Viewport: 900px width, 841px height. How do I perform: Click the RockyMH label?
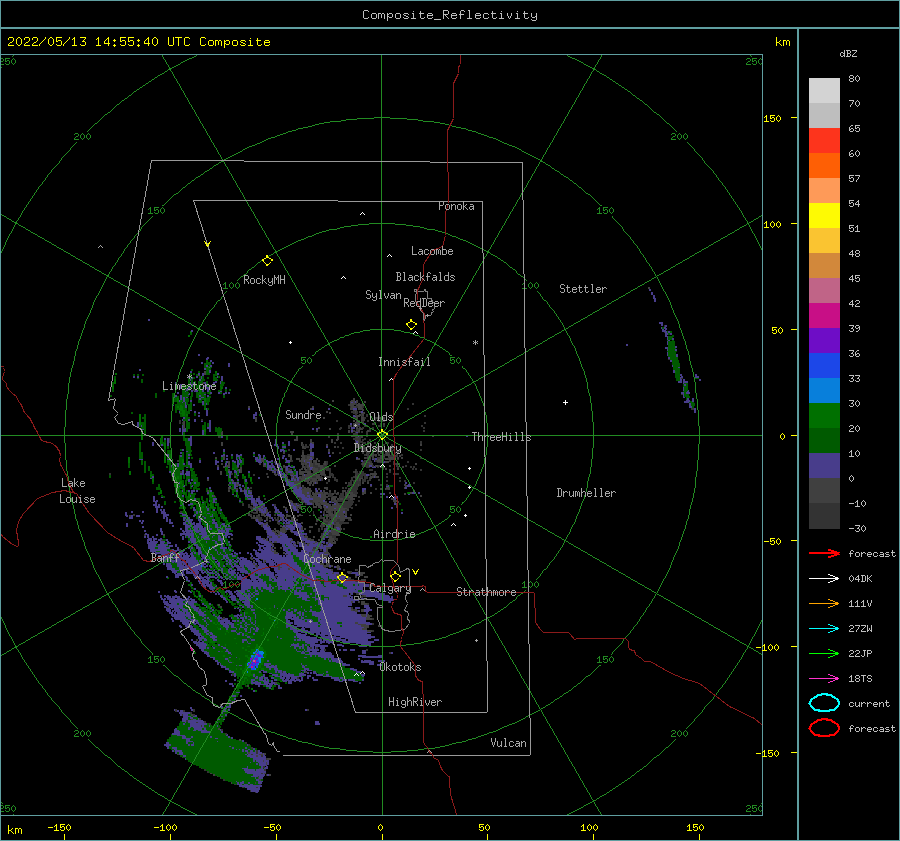pyautogui.click(x=264, y=280)
